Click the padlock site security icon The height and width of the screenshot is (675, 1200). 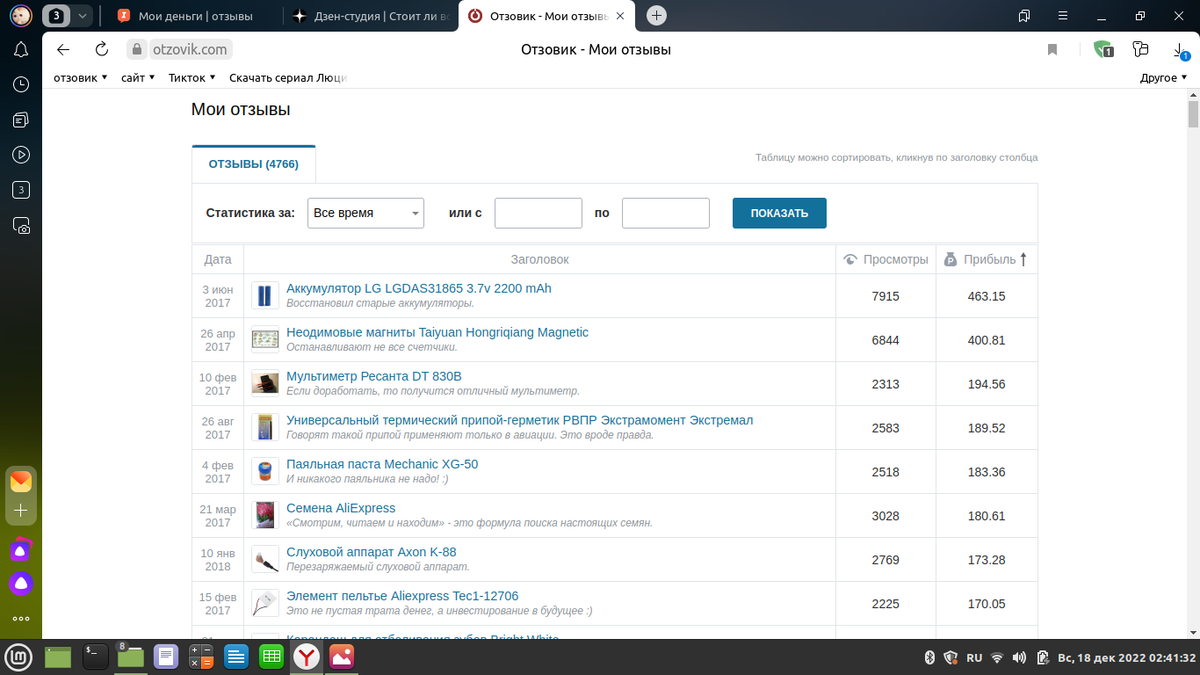click(138, 49)
